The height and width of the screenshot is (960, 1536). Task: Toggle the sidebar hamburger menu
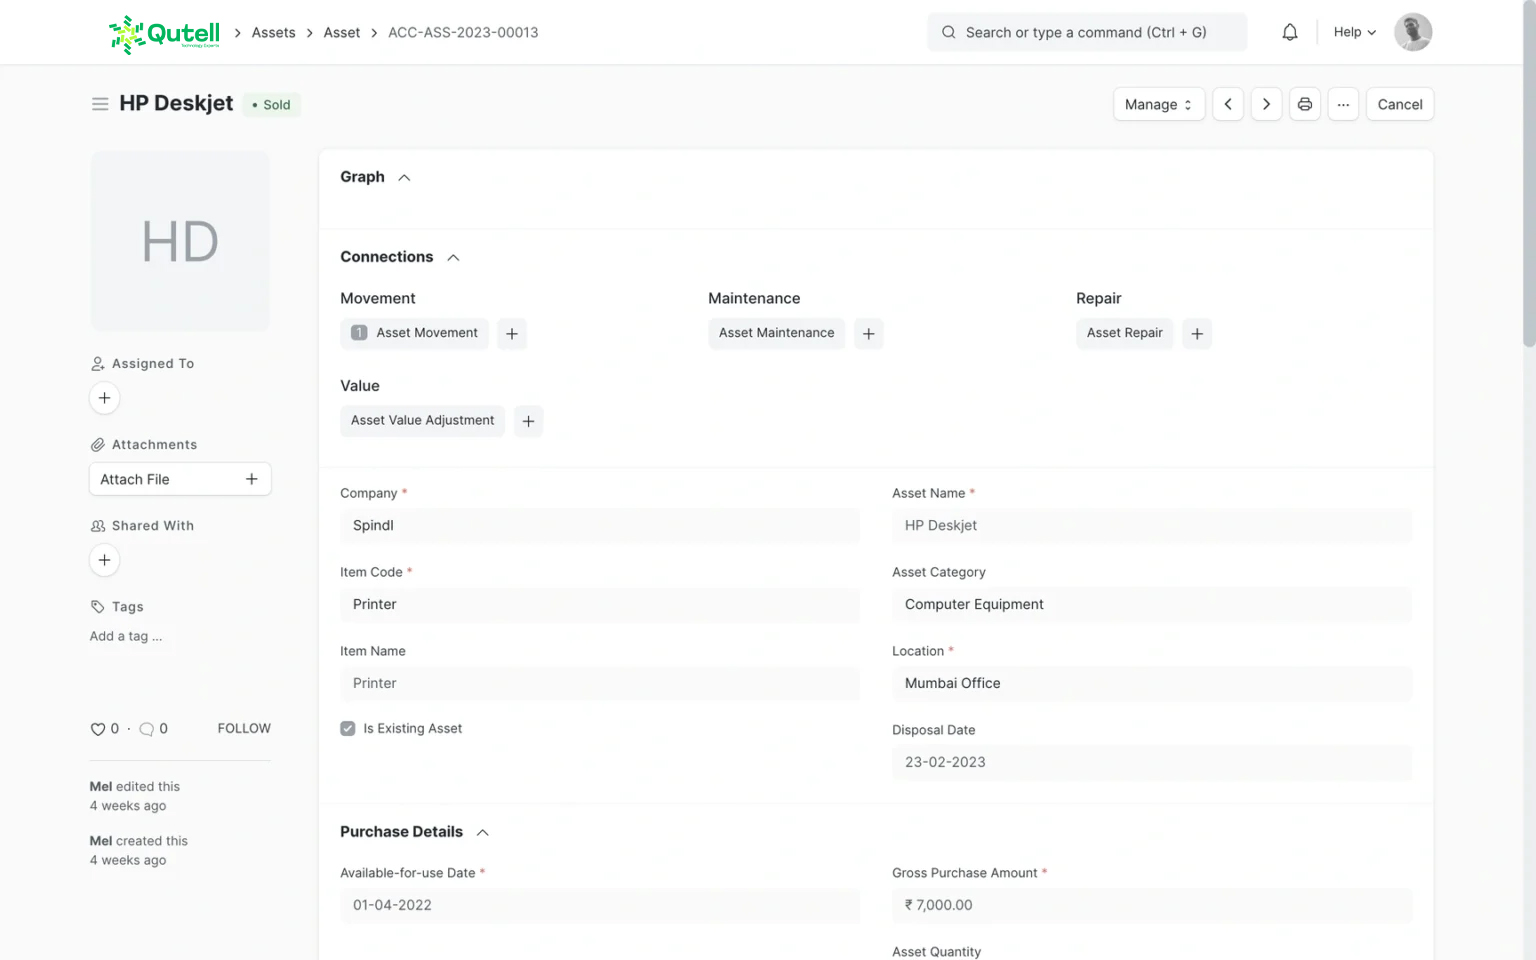pyautogui.click(x=100, y=104)
